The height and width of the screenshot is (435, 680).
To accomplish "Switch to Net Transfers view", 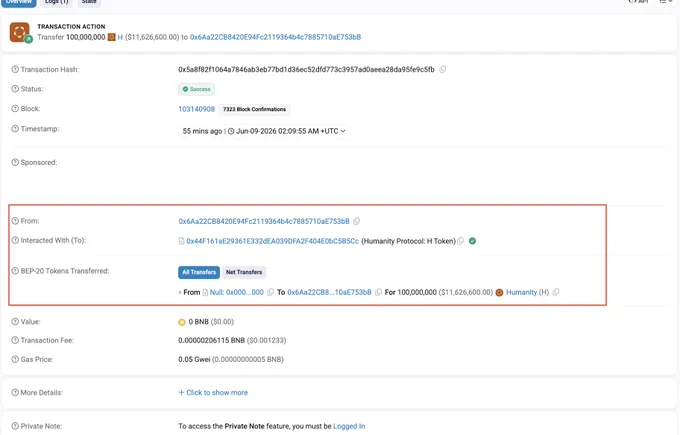I will pos(244,272).
